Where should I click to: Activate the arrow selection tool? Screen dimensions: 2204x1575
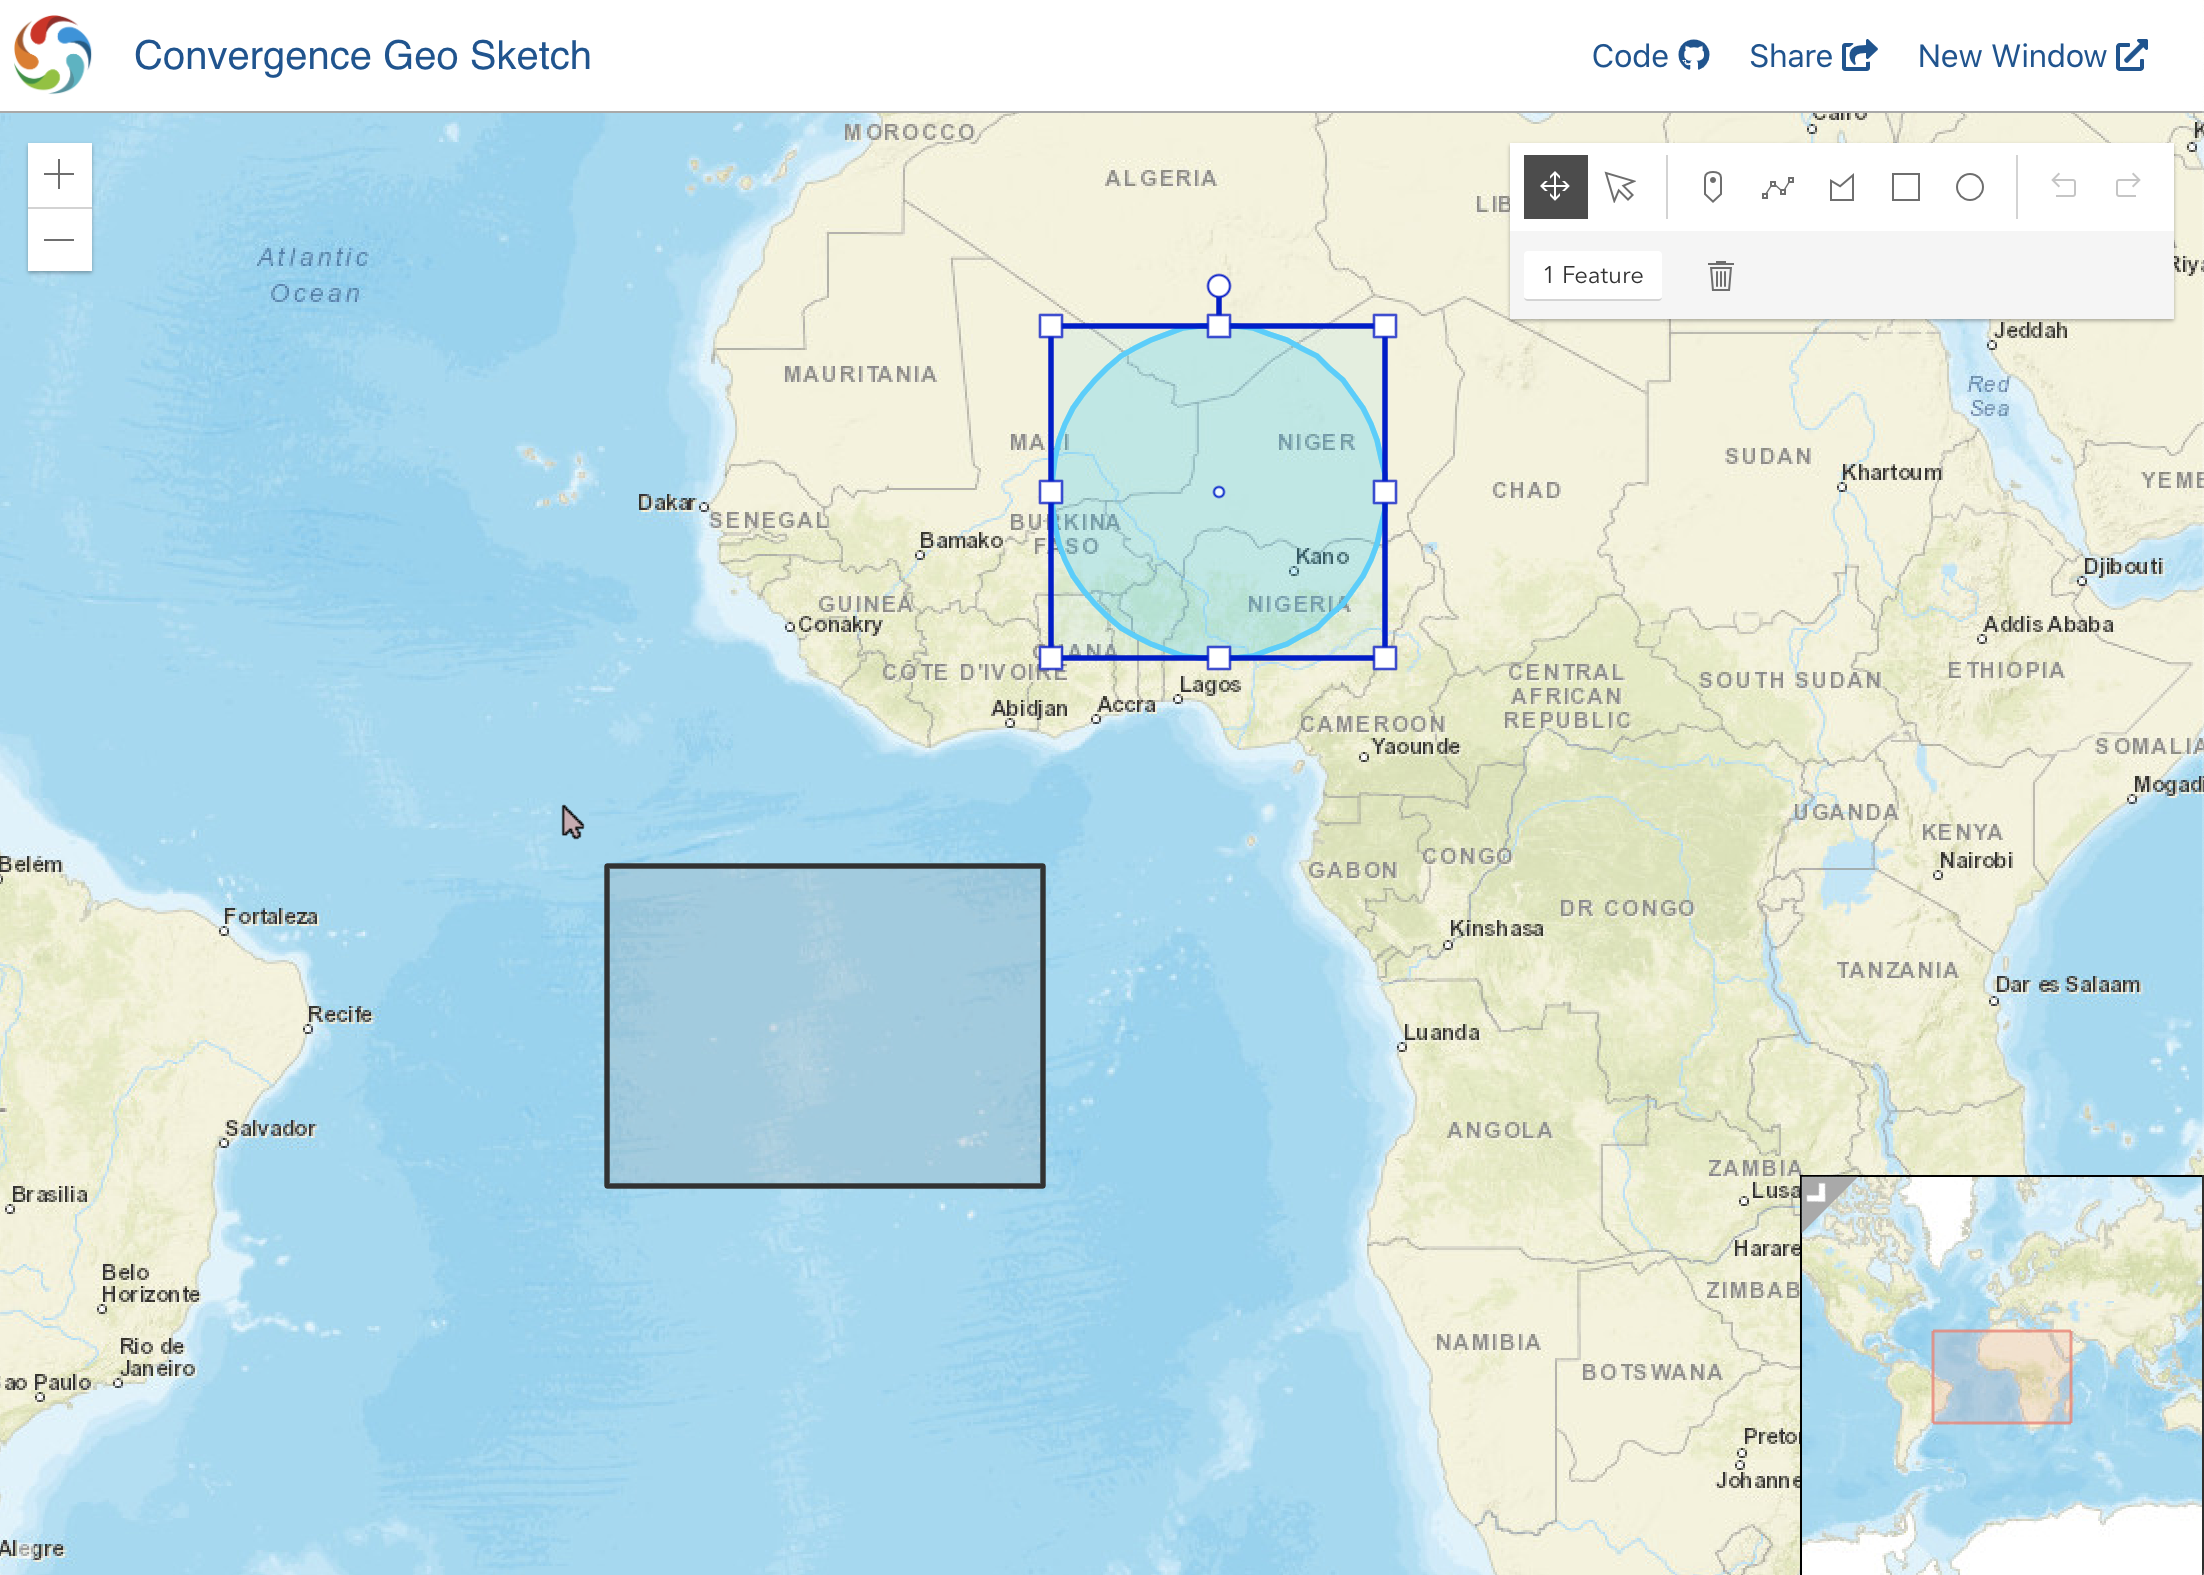click(x=1619, y=187)
